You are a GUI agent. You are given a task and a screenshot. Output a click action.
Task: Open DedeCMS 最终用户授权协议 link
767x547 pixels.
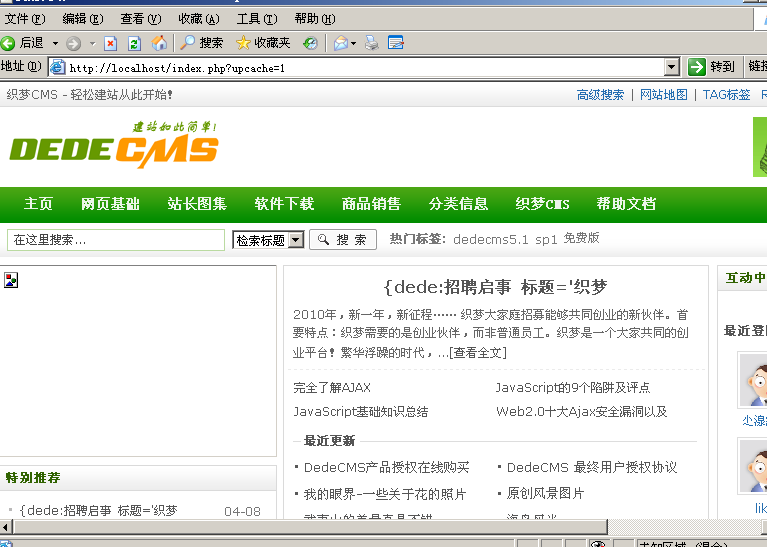point(592,468)
